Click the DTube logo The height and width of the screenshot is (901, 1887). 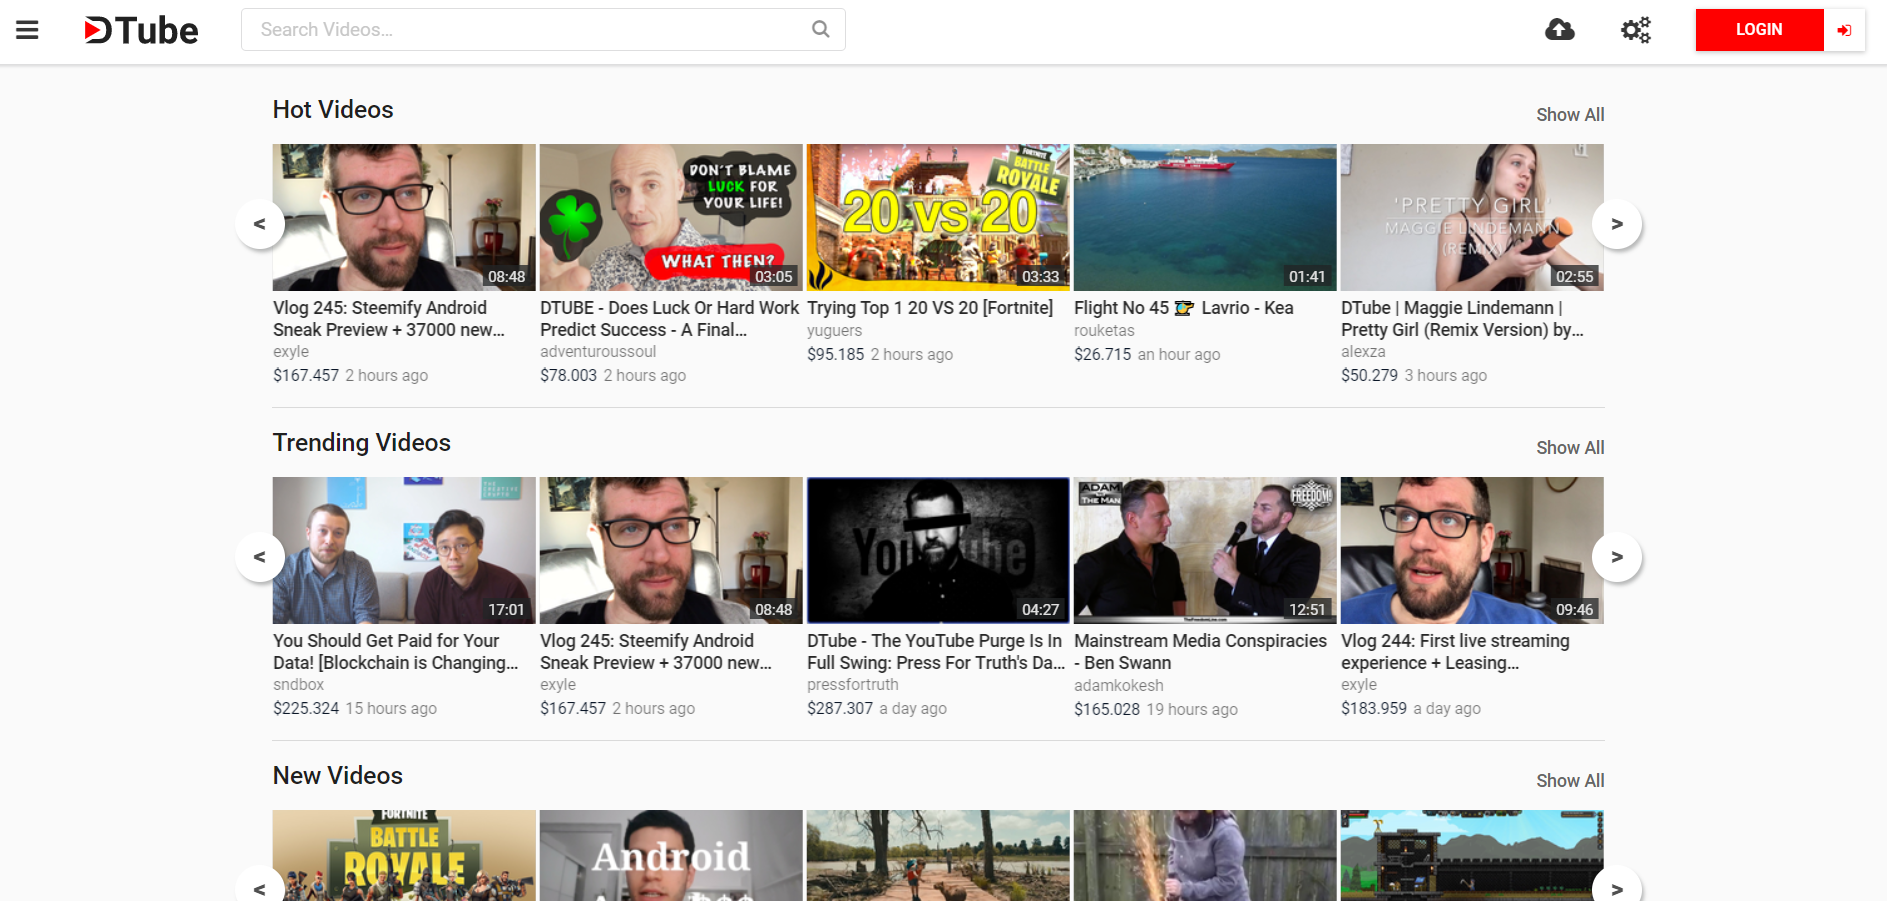pyautogui.click(x=141, y=30)
